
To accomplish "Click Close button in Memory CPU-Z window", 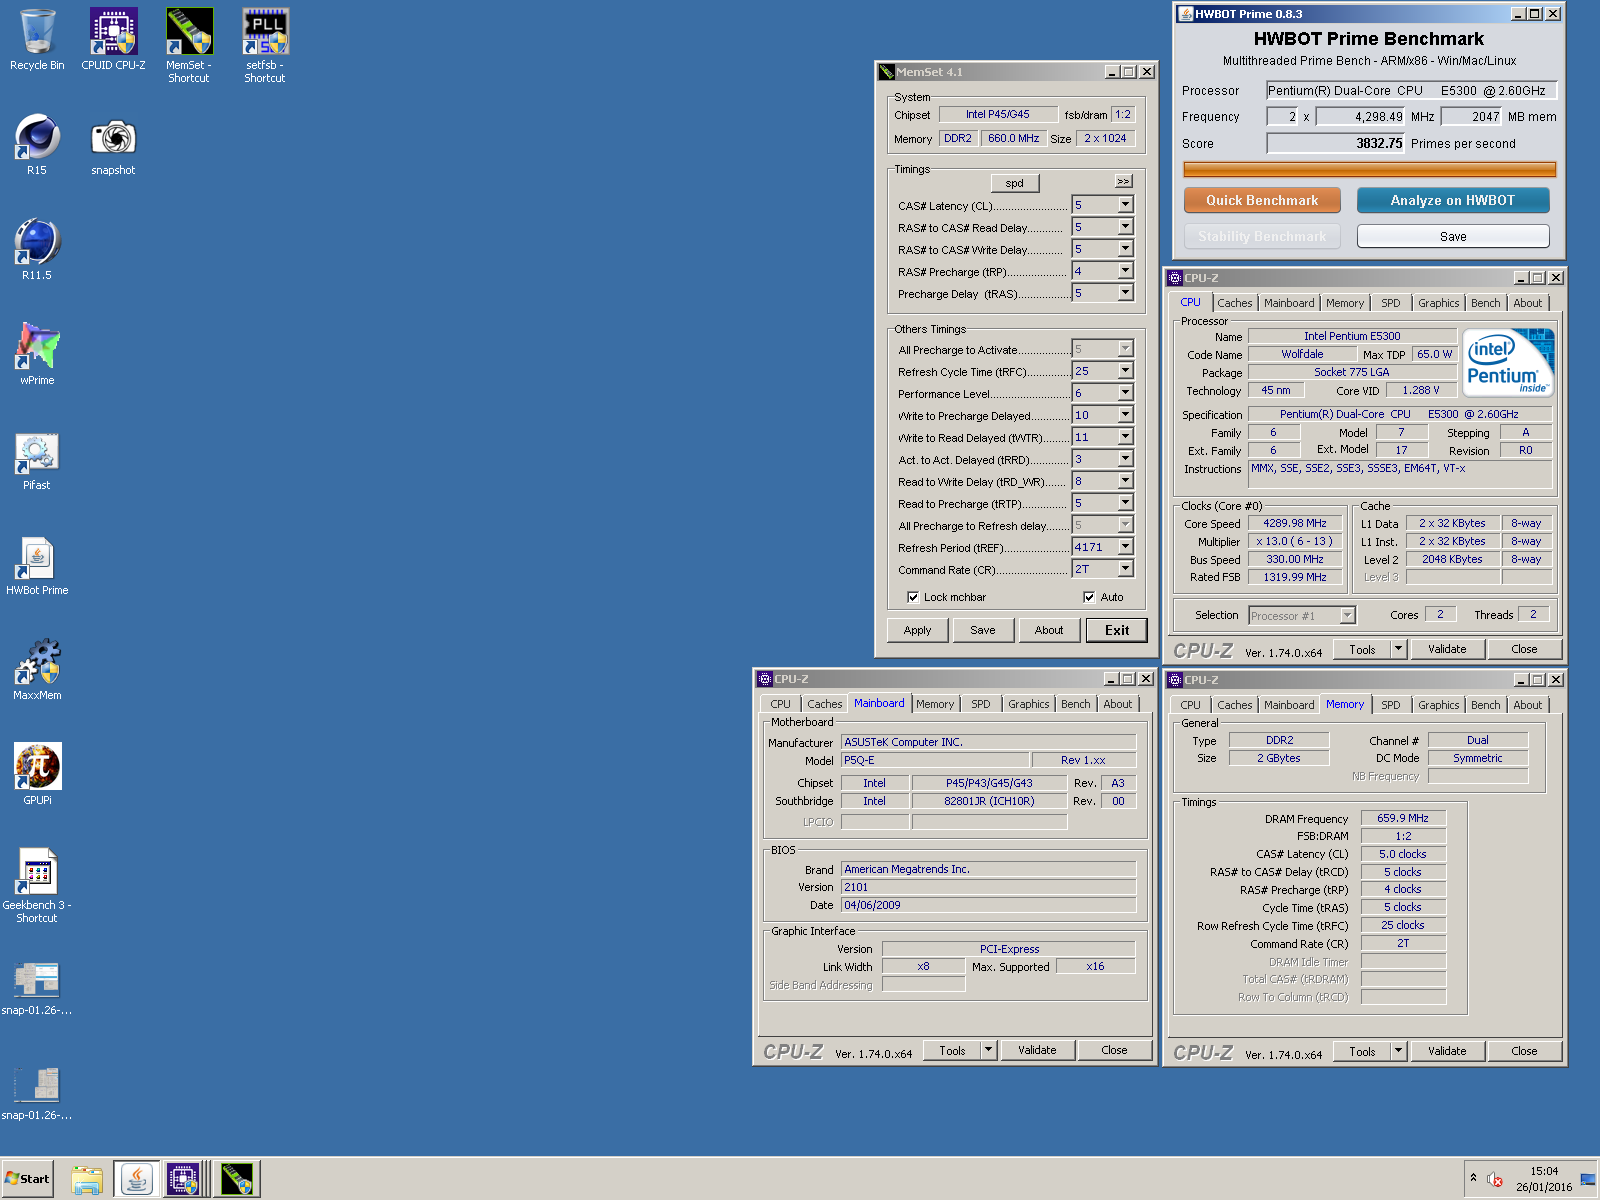I will pos(1524,1051).
